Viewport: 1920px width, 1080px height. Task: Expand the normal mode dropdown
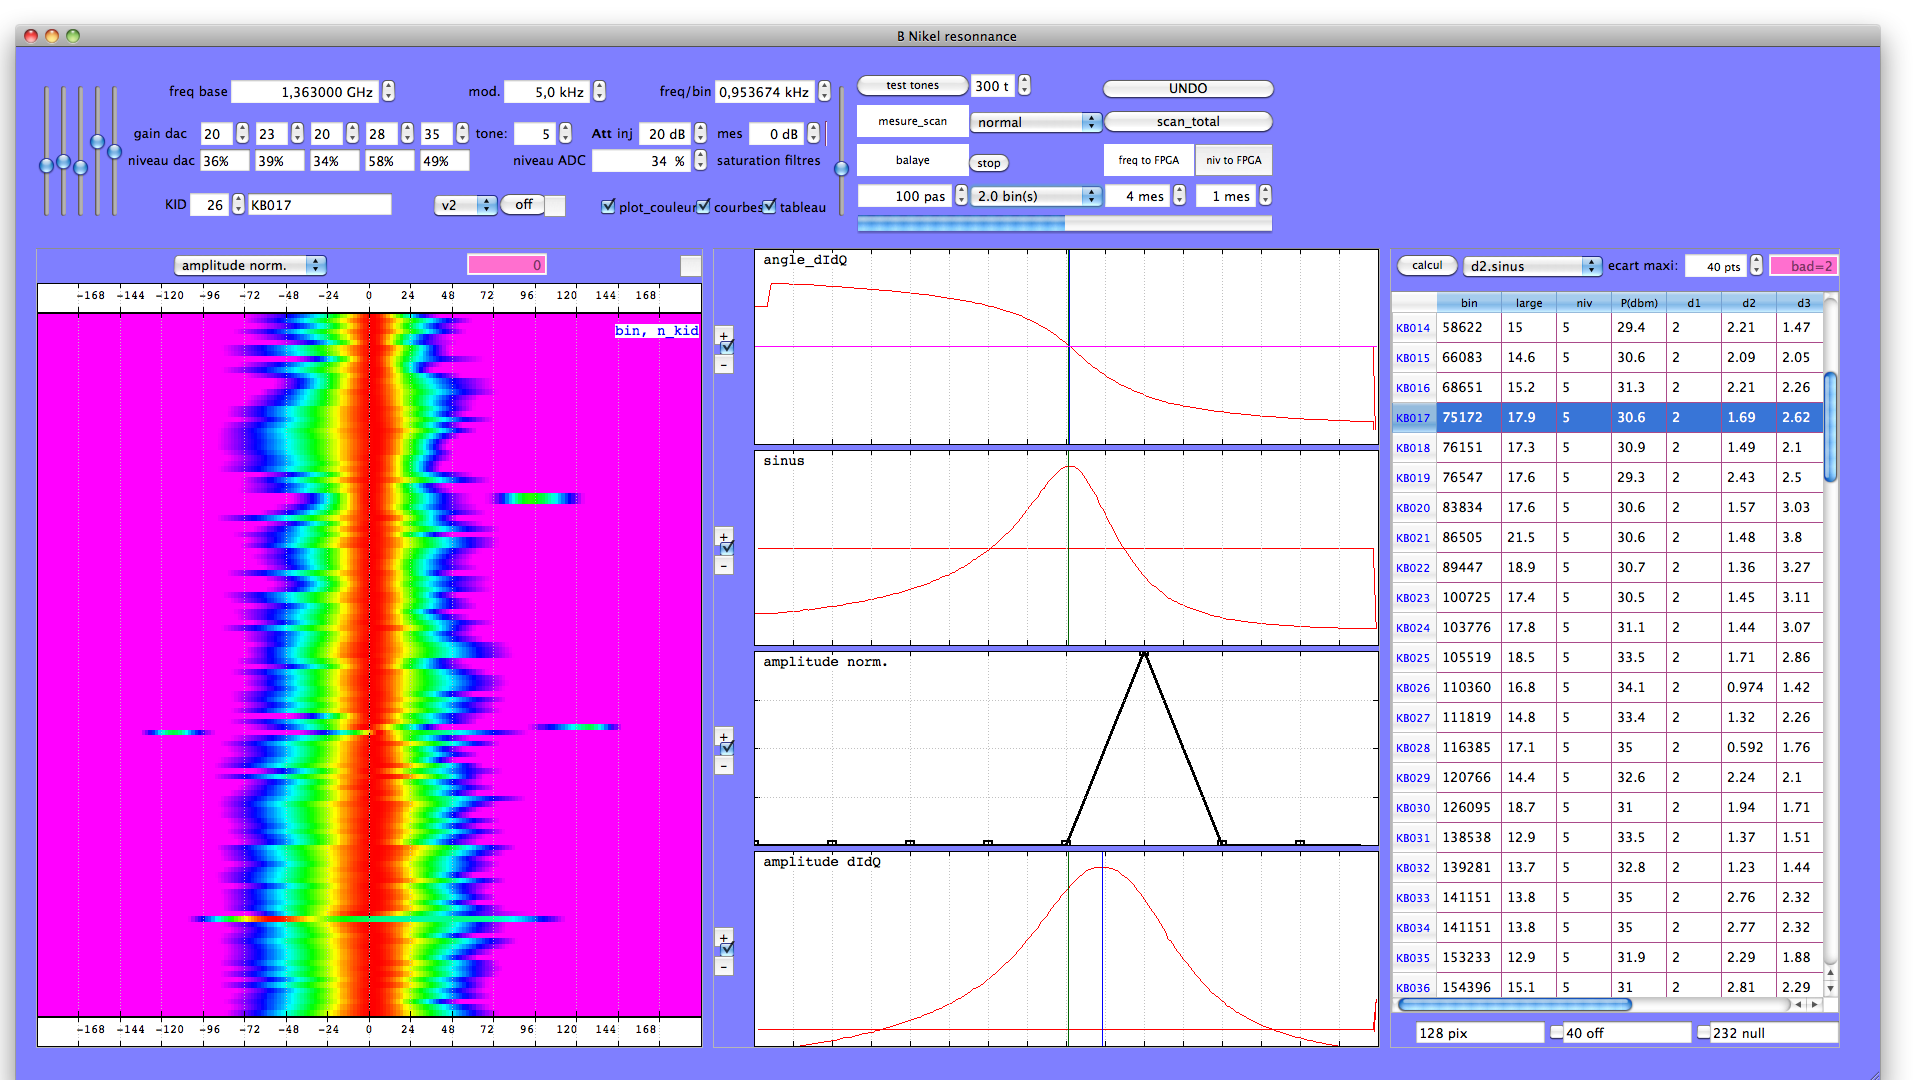(1036, 122)
